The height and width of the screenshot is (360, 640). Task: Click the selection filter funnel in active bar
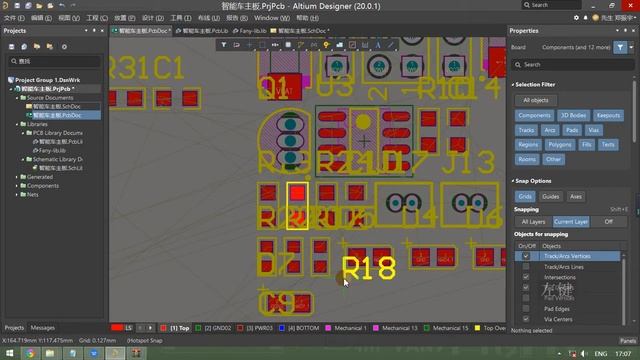(224, 44)
